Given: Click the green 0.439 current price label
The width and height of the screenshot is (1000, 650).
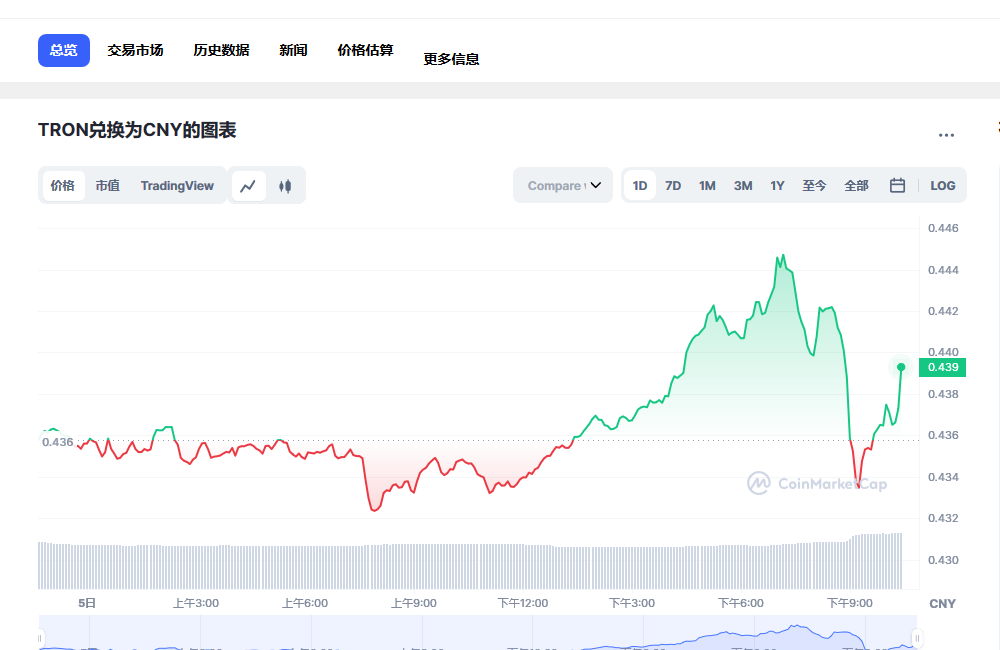Looking at the screenshot, I should pos(943,367).
